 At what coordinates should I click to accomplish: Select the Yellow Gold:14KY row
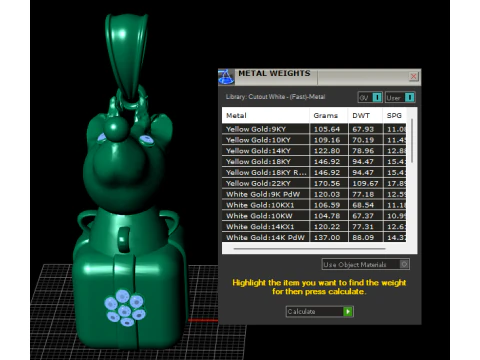click(x=314, y=151)
